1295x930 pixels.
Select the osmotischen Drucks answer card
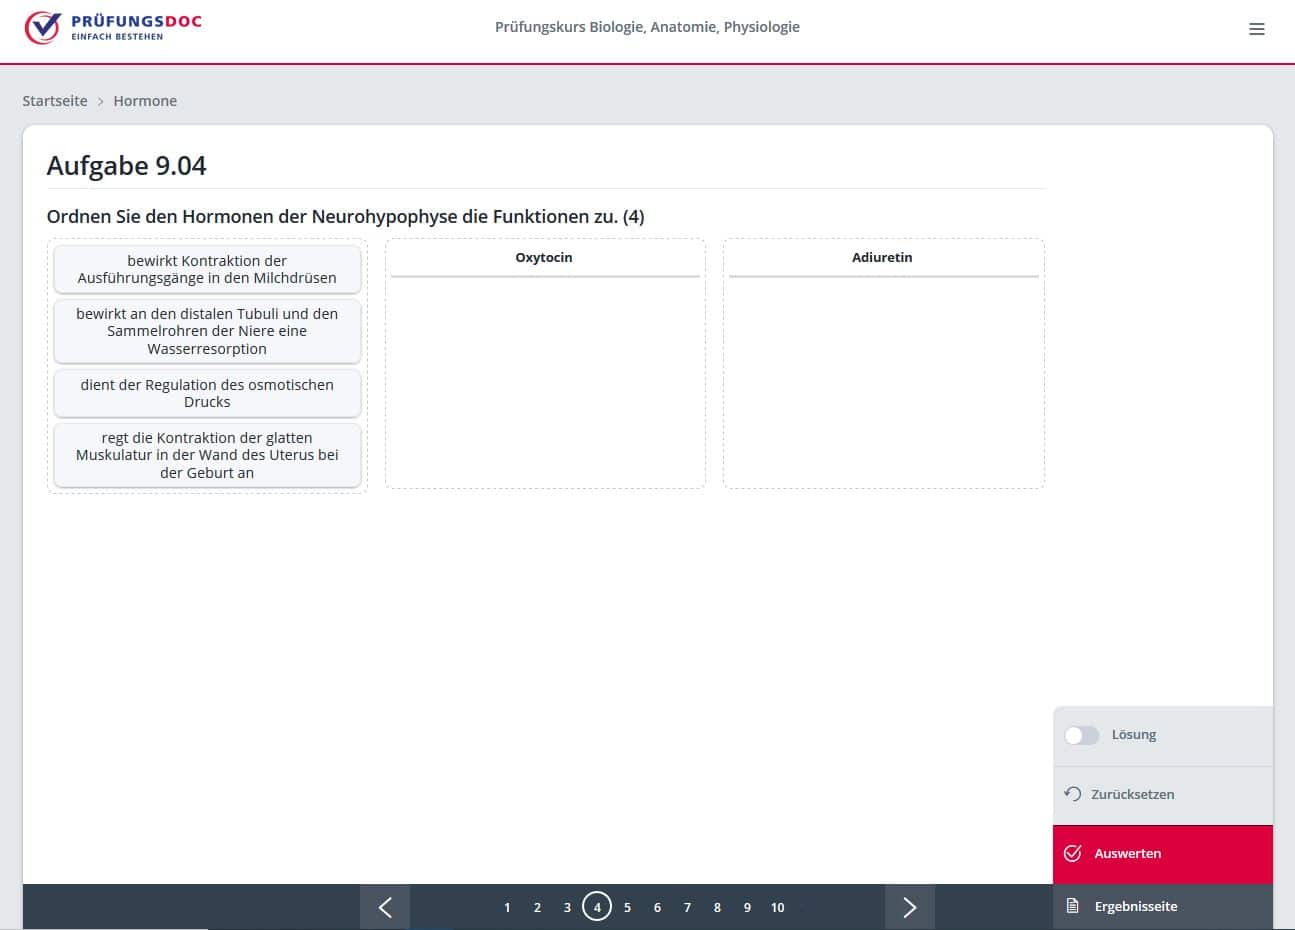(207, 393)
